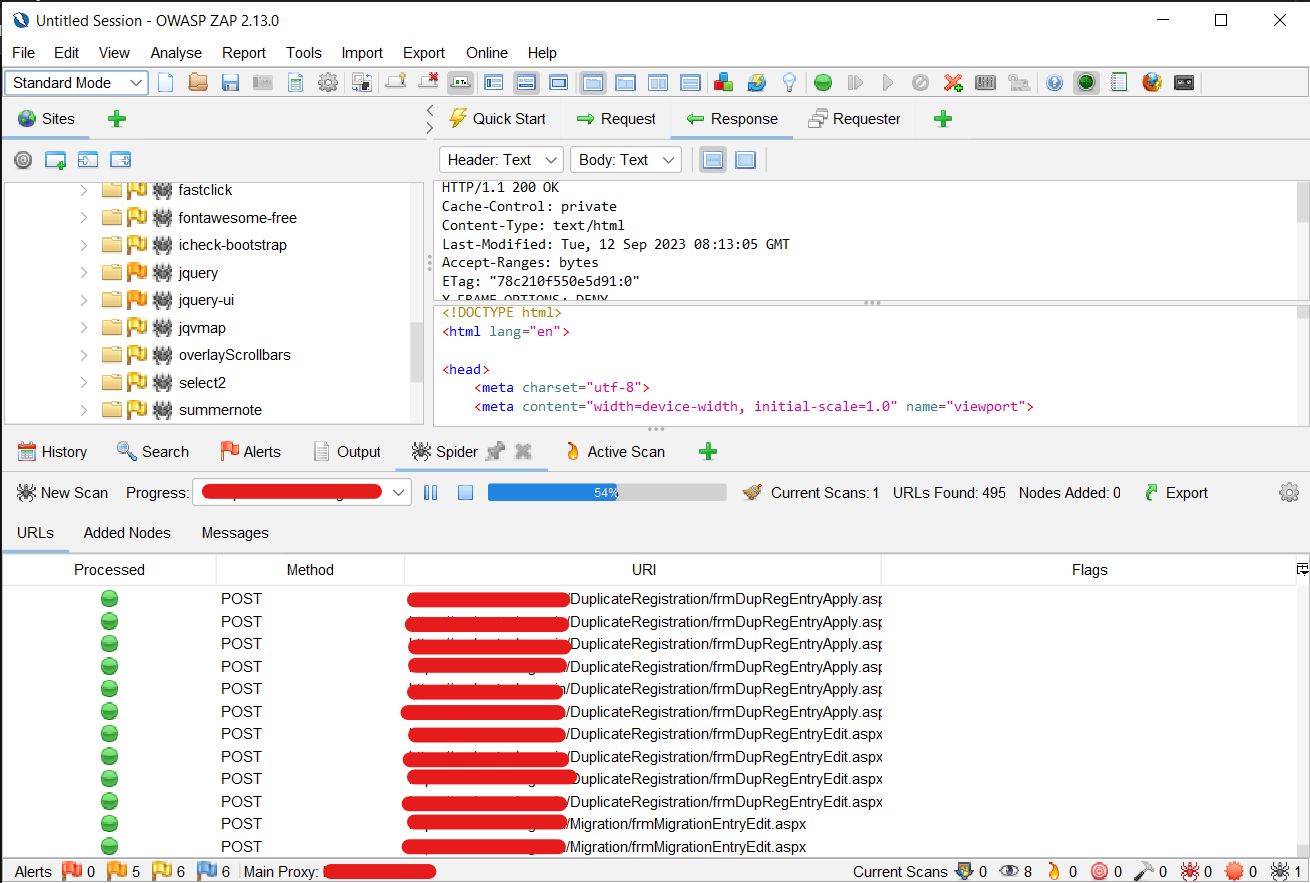Expand the select2 folder node

tap(83, 383)
